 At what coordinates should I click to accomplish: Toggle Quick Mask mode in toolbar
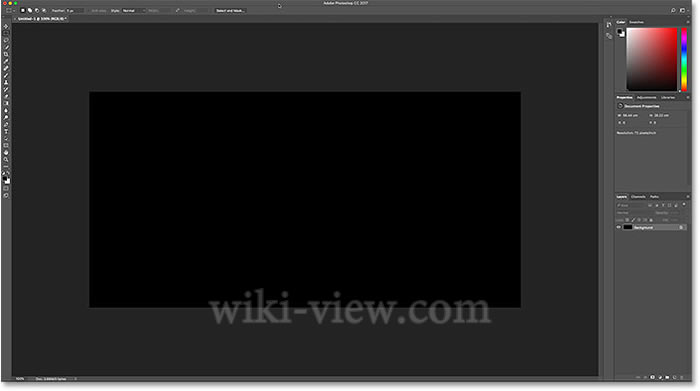point(6,188)
